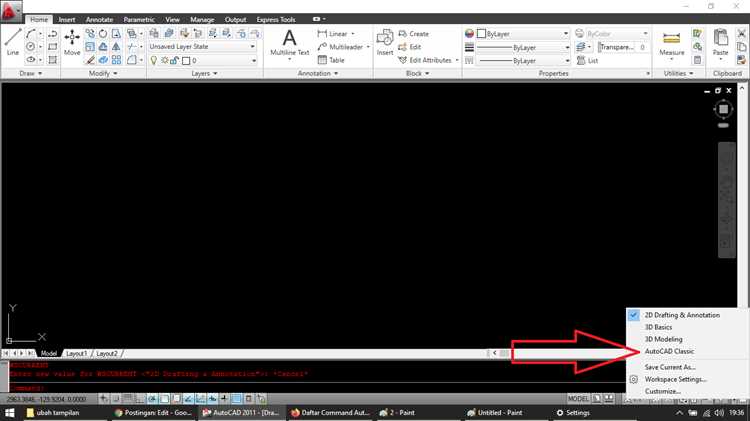Expand the Layers panel
750x421 pixels.
(x=204, y=74)
